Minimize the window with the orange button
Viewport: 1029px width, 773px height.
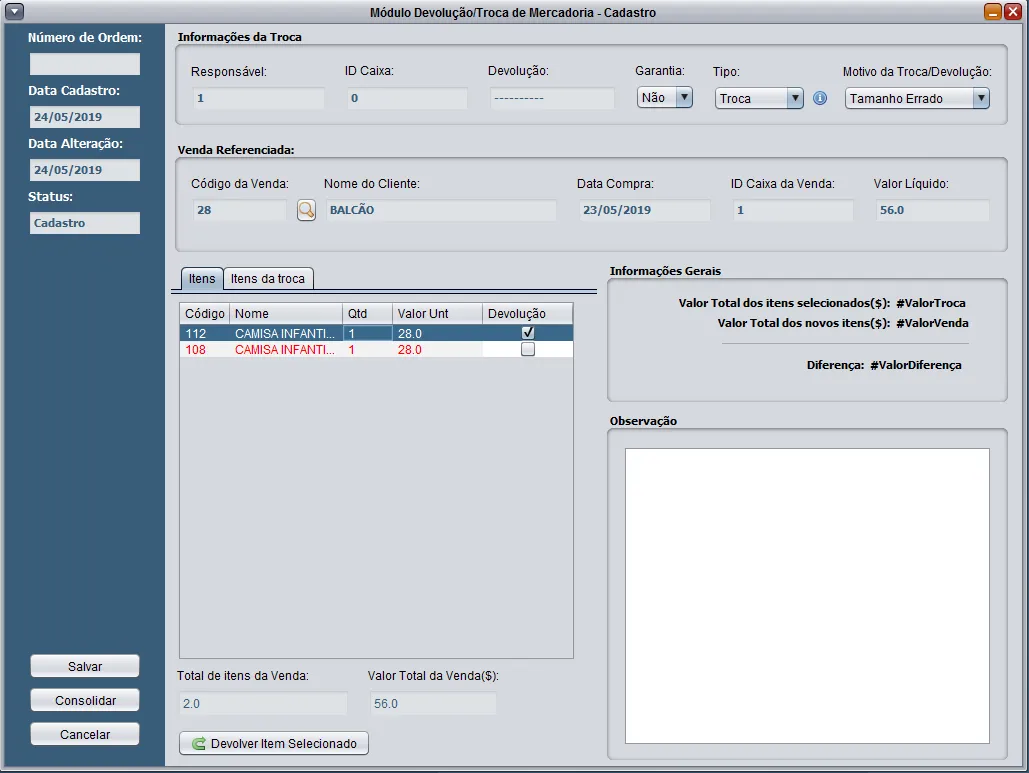tap(993, 11)
